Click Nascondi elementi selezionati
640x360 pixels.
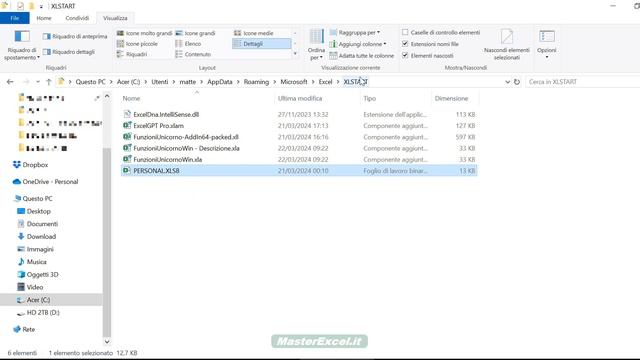pyautogui.click(x=507, y=45)
